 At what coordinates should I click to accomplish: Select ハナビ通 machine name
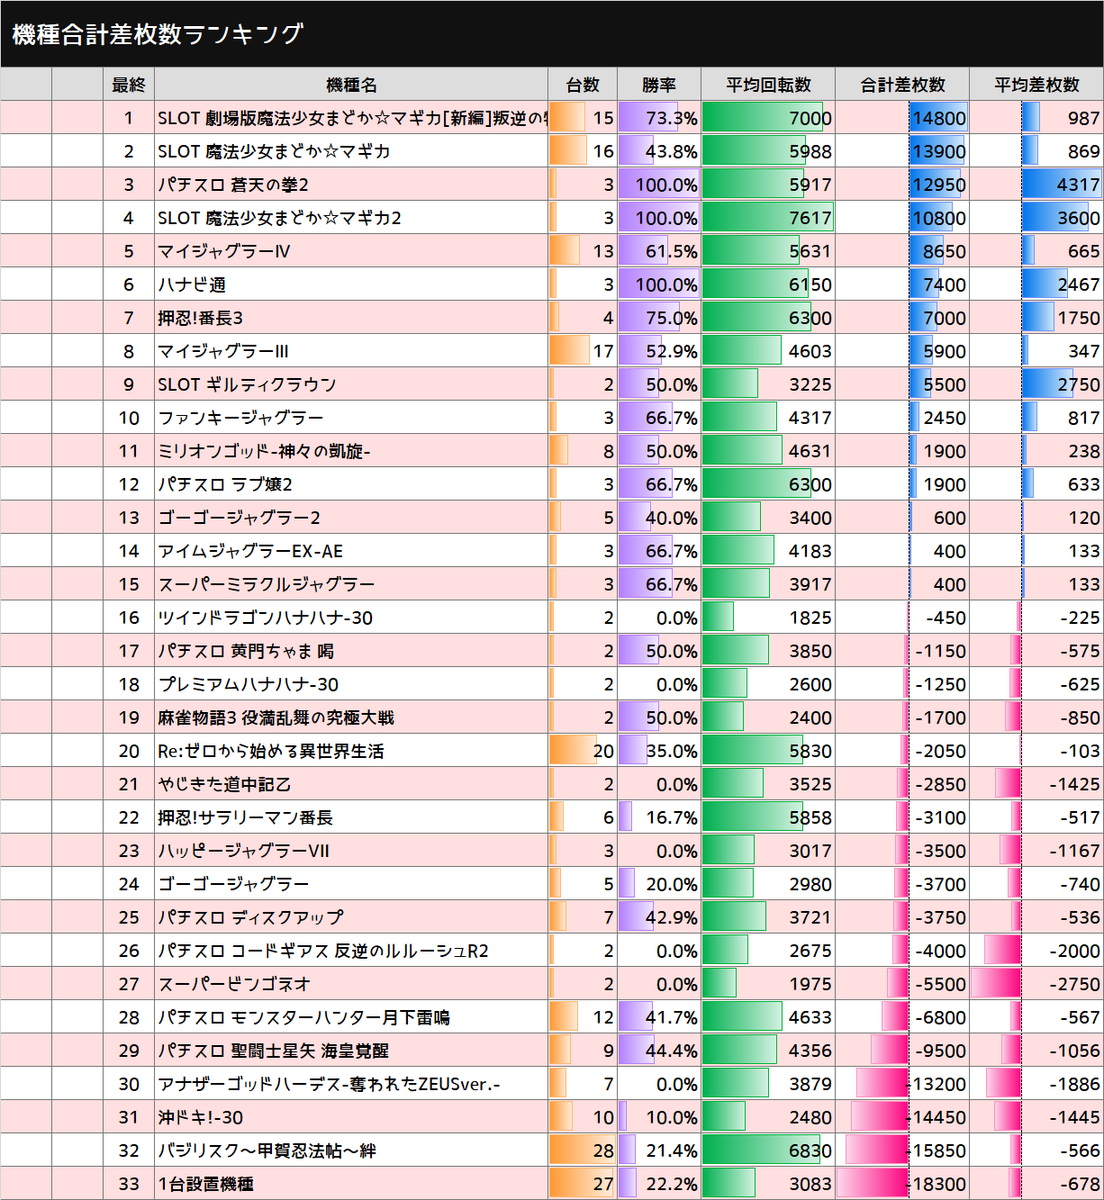tap(191, 285)
